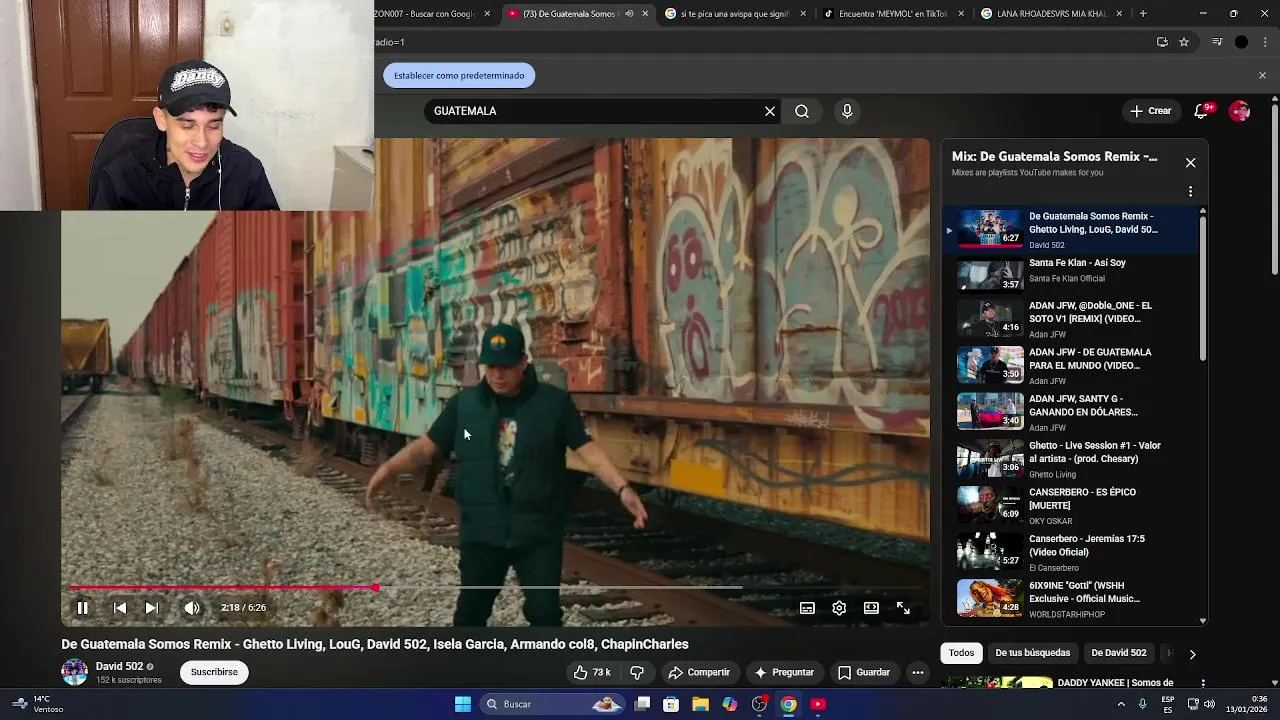Viewport: 1280px width, 720px height.
Task: Play Canserbero - Jeremías 17:5 video
Action: (1070, 553)
